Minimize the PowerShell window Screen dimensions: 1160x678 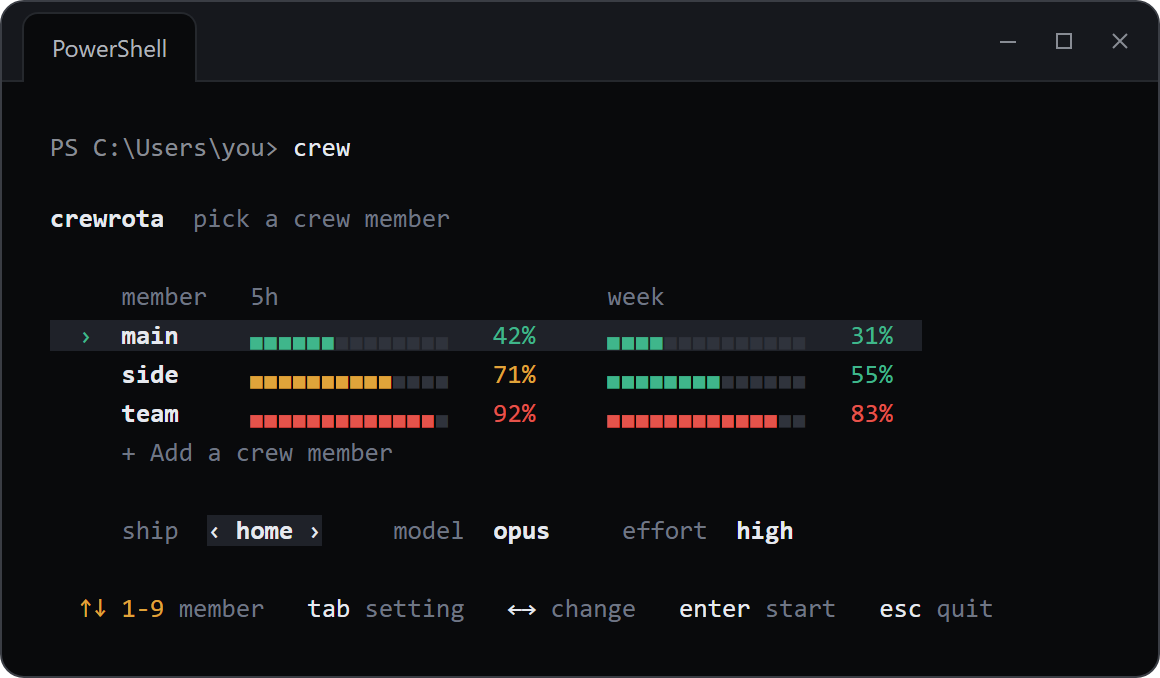1008,41
